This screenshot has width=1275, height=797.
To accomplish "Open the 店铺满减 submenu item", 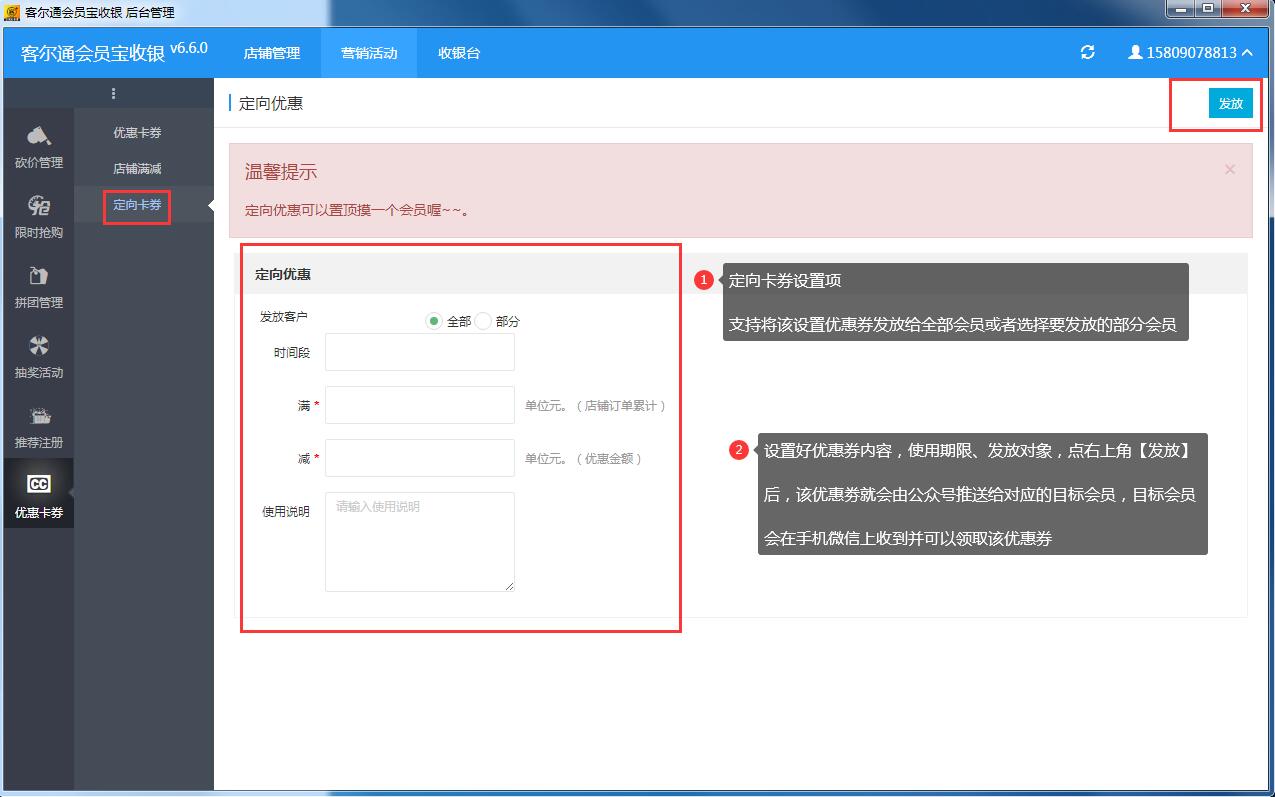I will (x=137, y=169).
